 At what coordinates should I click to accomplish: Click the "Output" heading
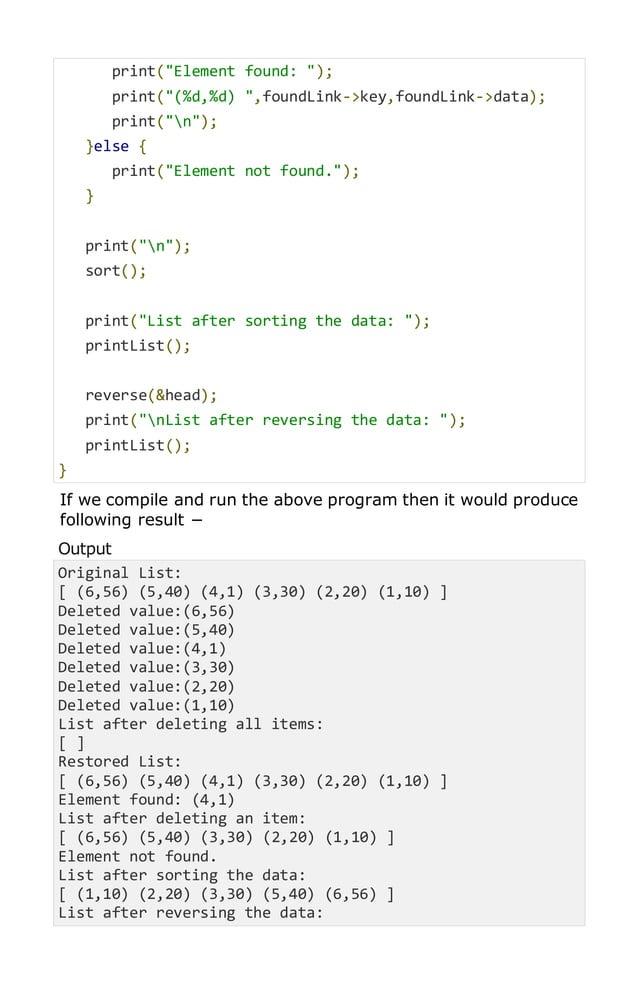(x=85, y=549)
